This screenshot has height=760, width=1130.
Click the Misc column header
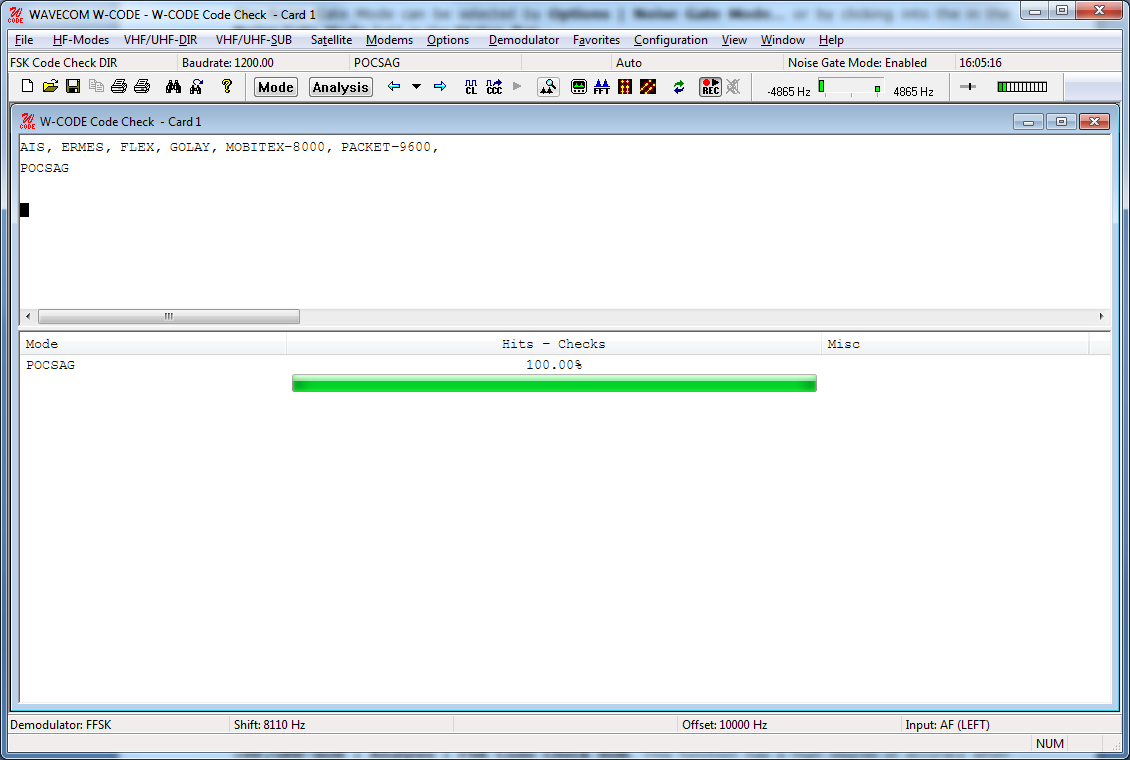pyautogui.click(x=955, y=344)
